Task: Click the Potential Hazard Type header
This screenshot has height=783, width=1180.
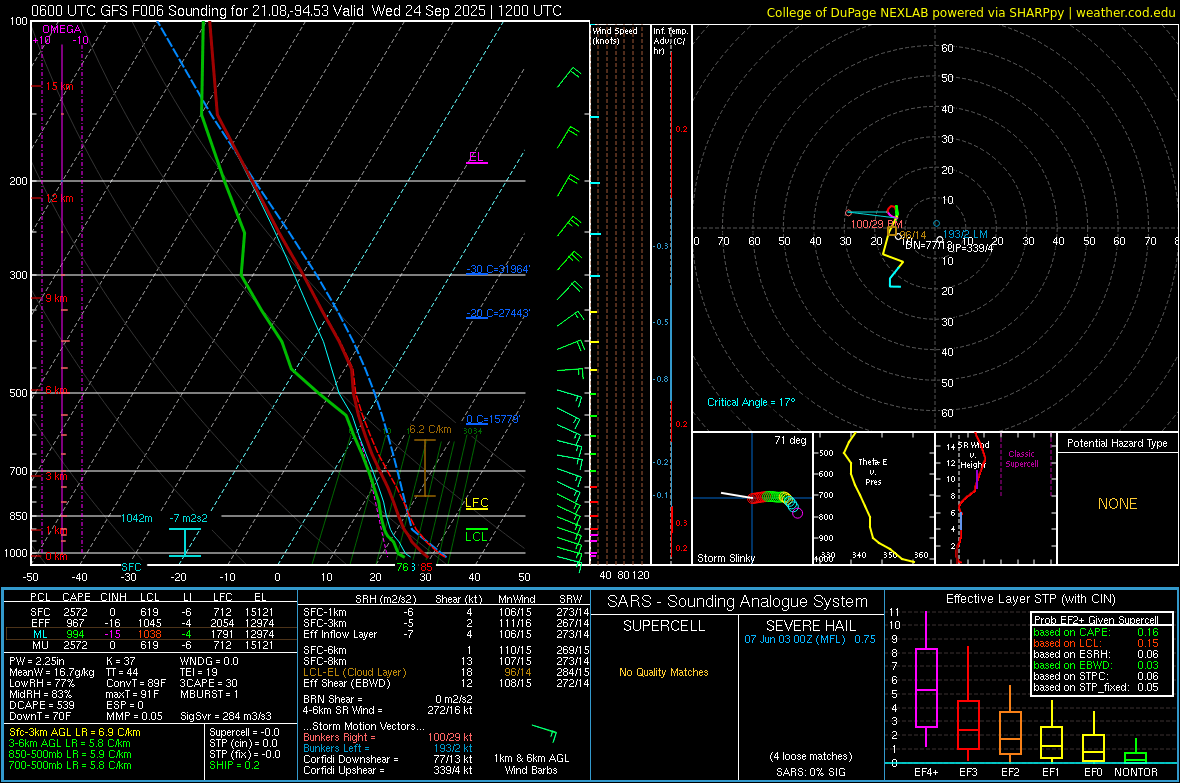Action: point(1117,443)
